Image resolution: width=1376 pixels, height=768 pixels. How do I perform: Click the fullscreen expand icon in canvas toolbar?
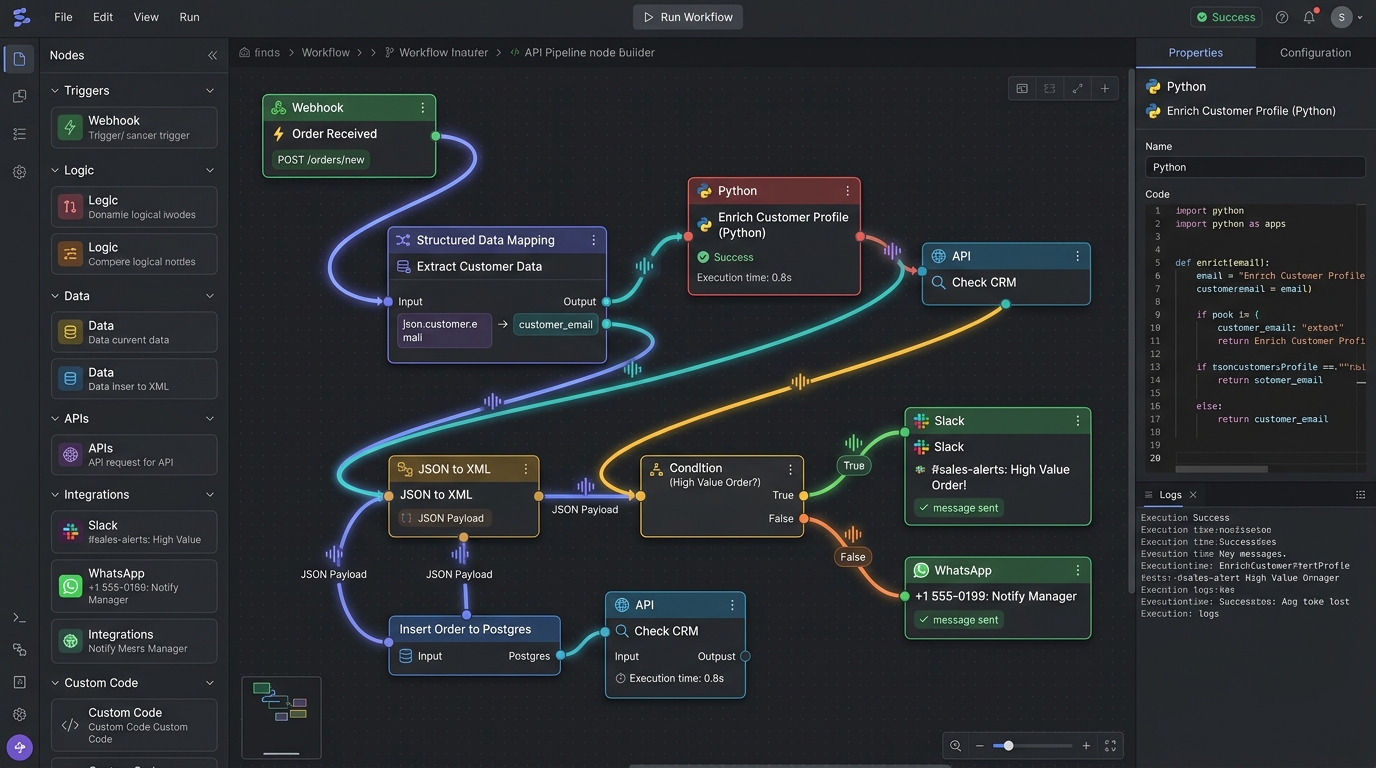(x=1077, y=88)
